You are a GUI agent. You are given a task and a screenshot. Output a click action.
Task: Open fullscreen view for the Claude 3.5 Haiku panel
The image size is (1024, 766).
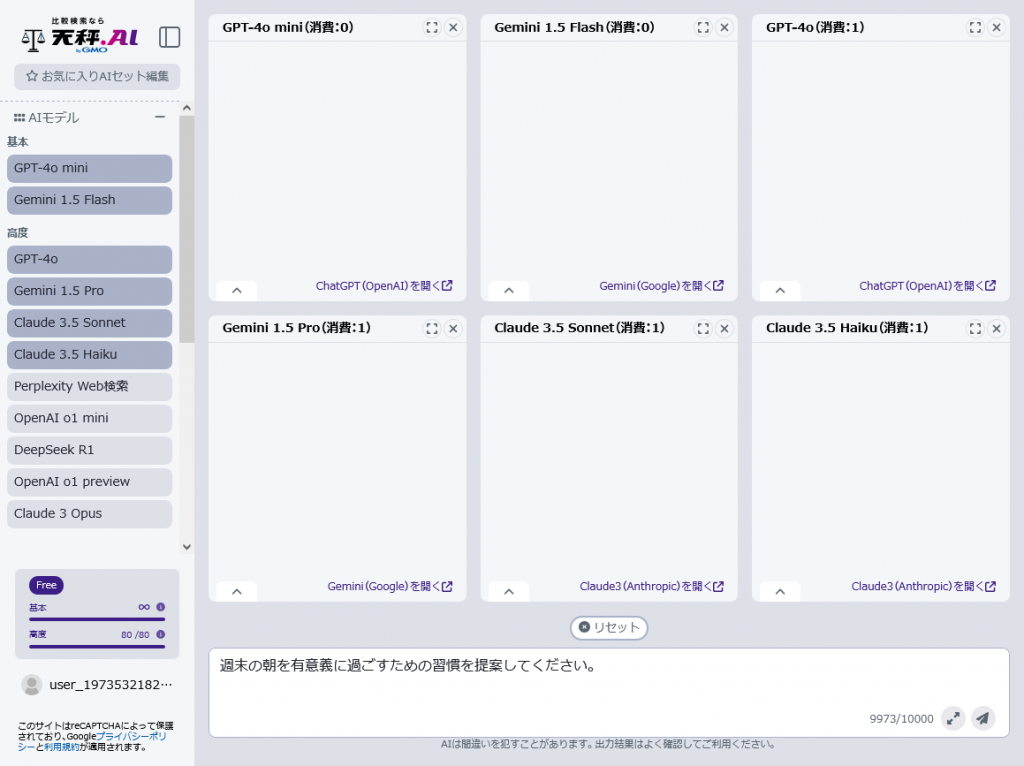pos(974,328)
